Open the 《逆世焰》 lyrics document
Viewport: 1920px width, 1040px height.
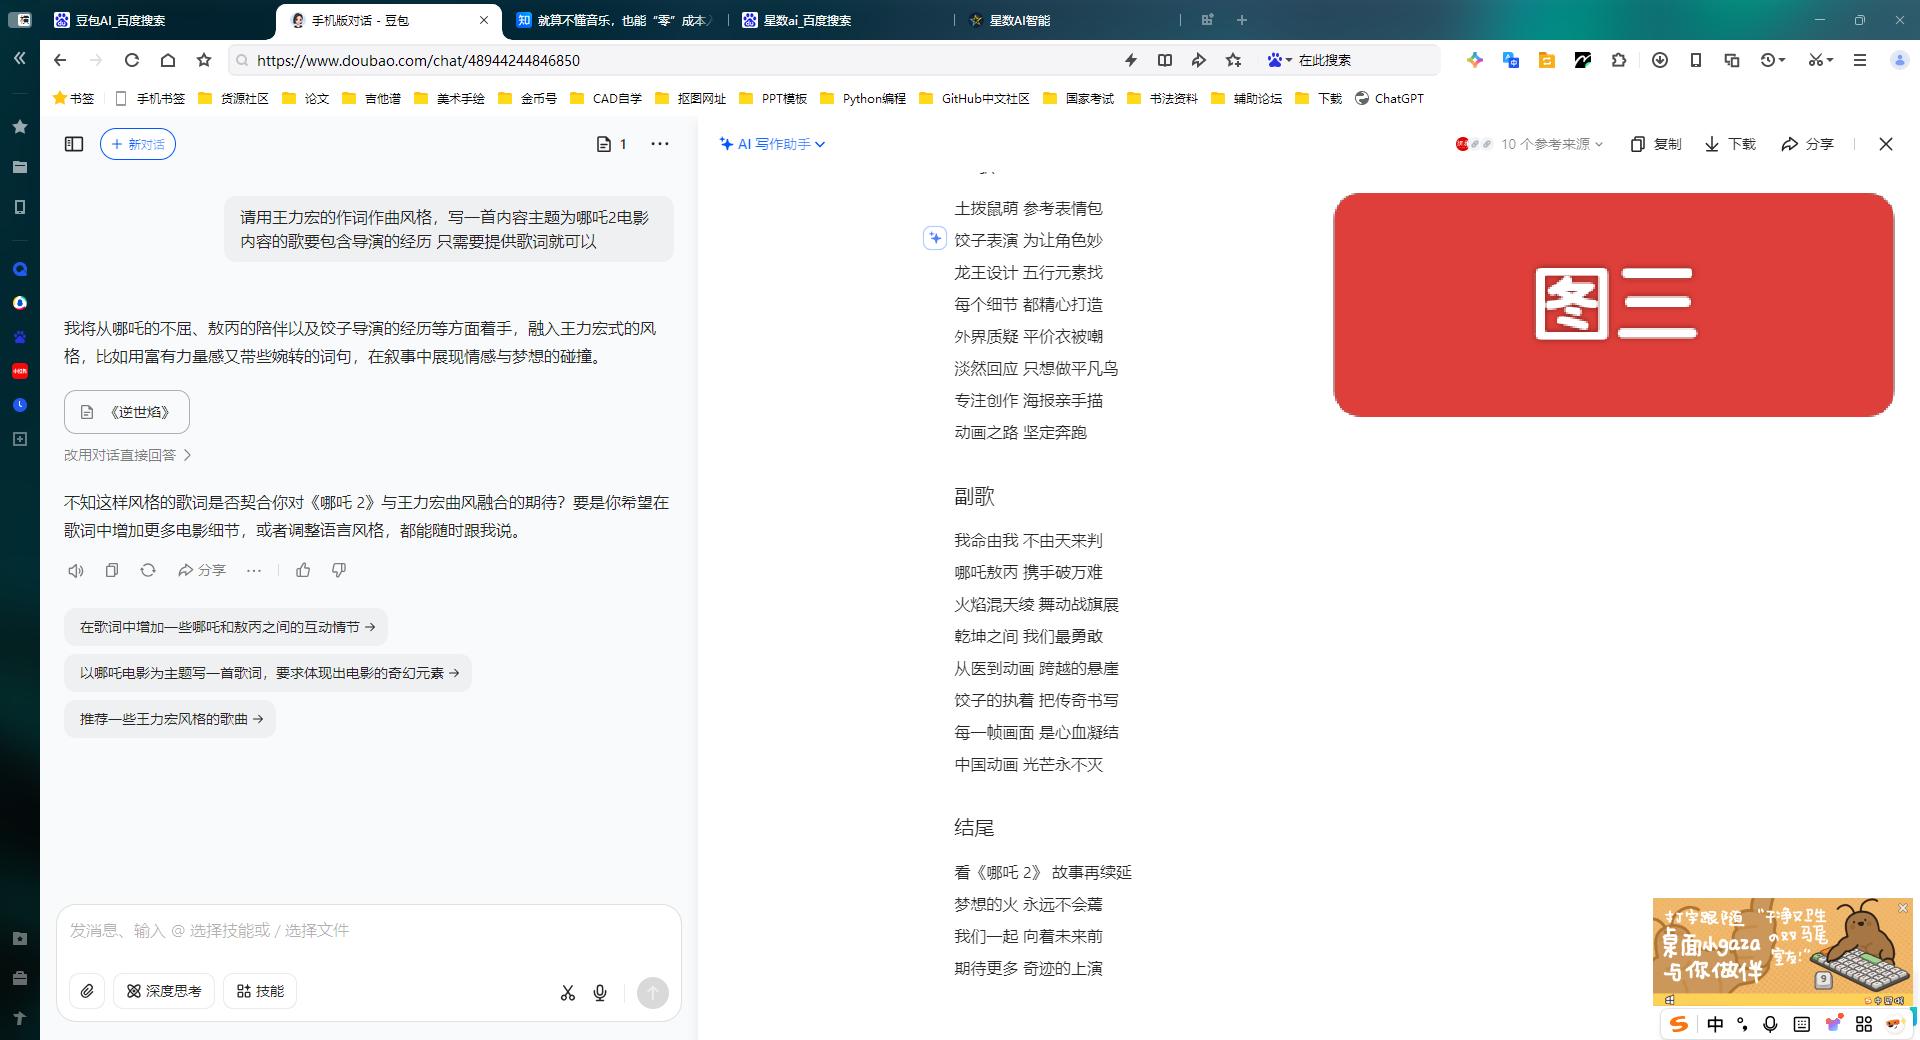click(127, 411)
